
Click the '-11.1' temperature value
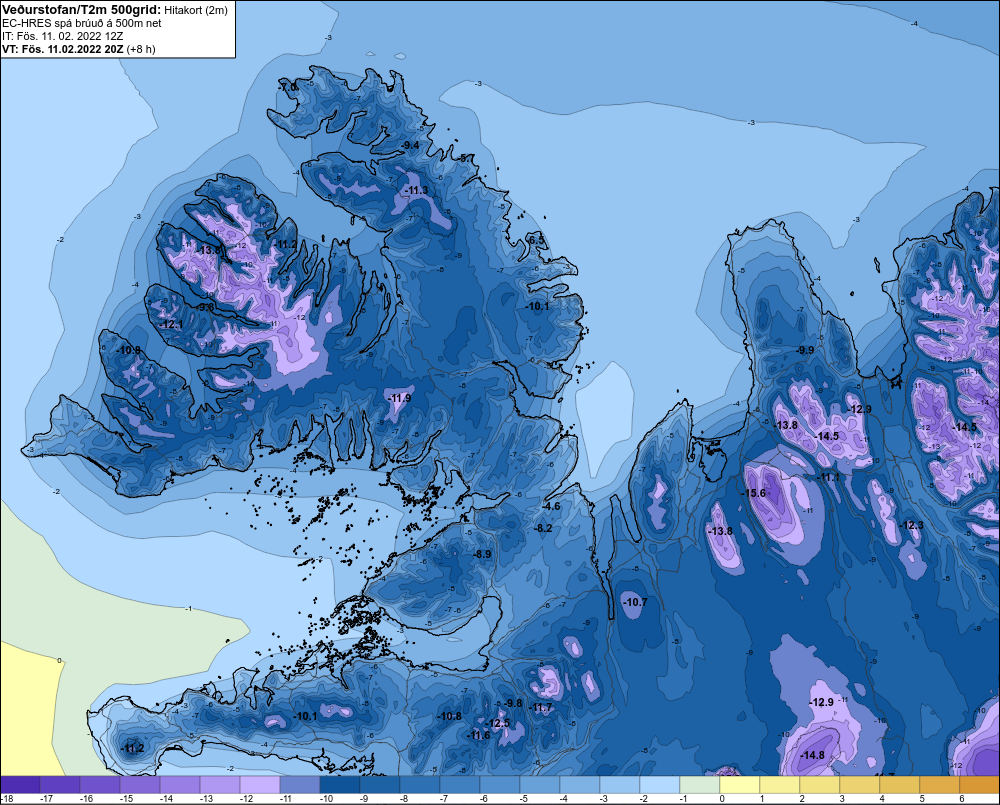click(828, 477)
